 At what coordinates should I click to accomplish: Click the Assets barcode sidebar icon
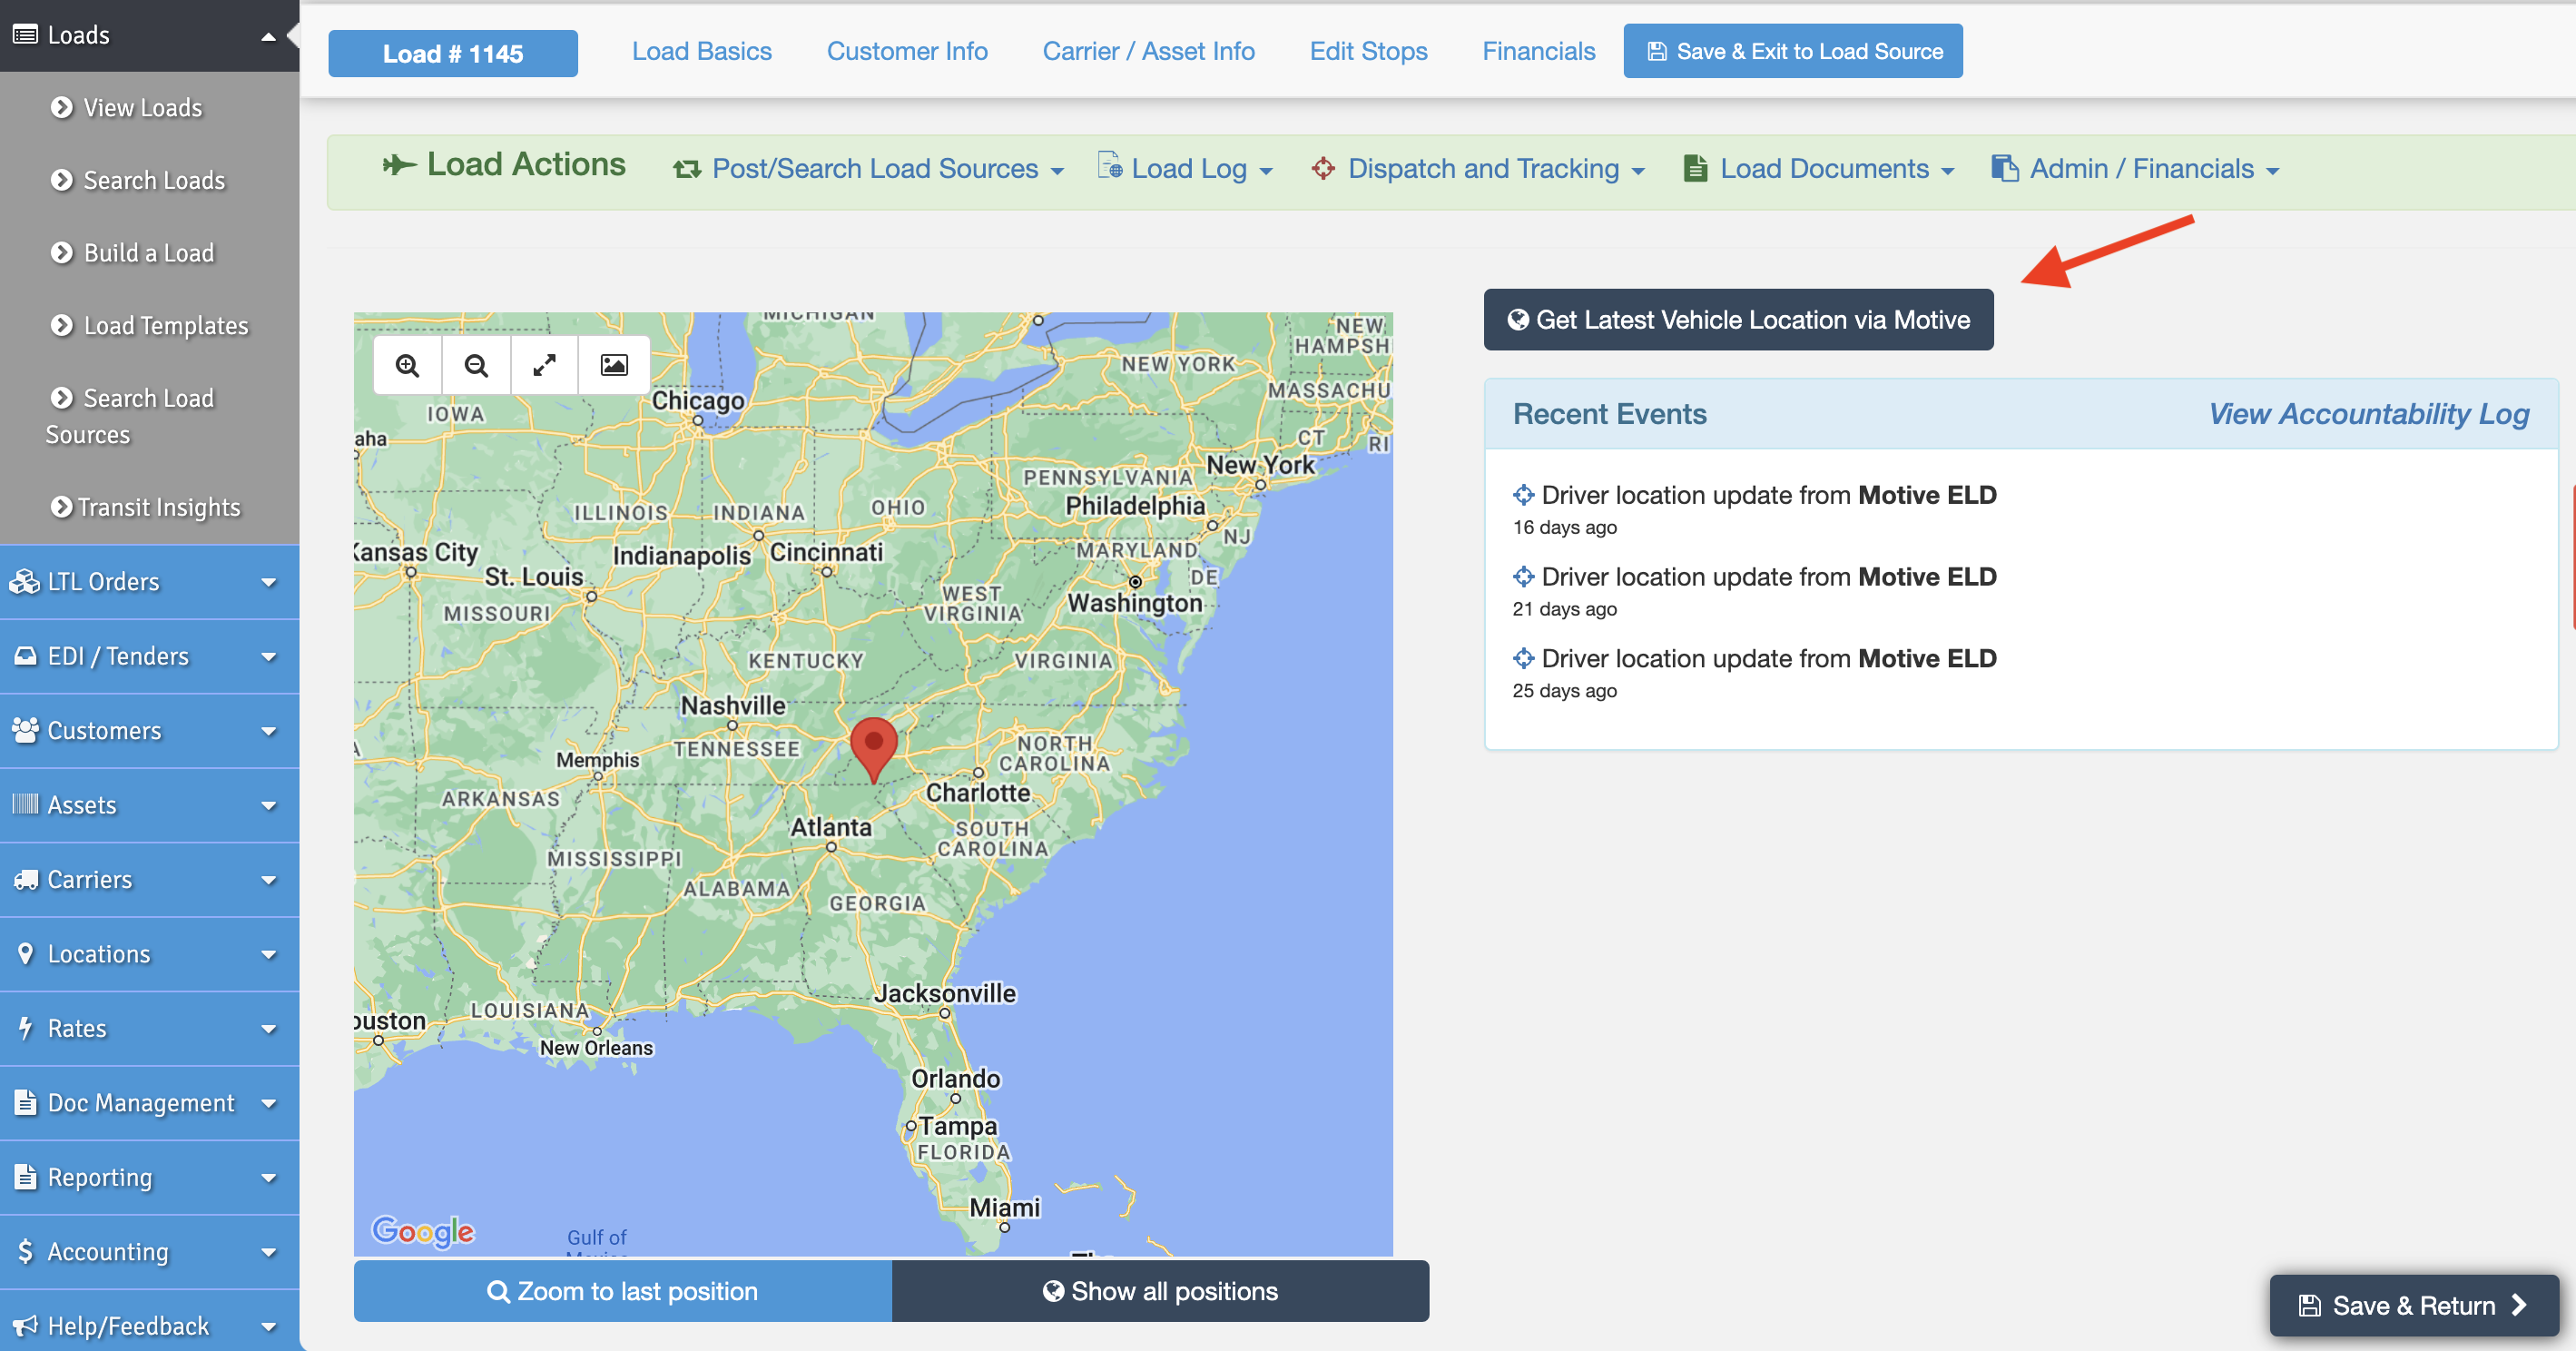(25, 805)
